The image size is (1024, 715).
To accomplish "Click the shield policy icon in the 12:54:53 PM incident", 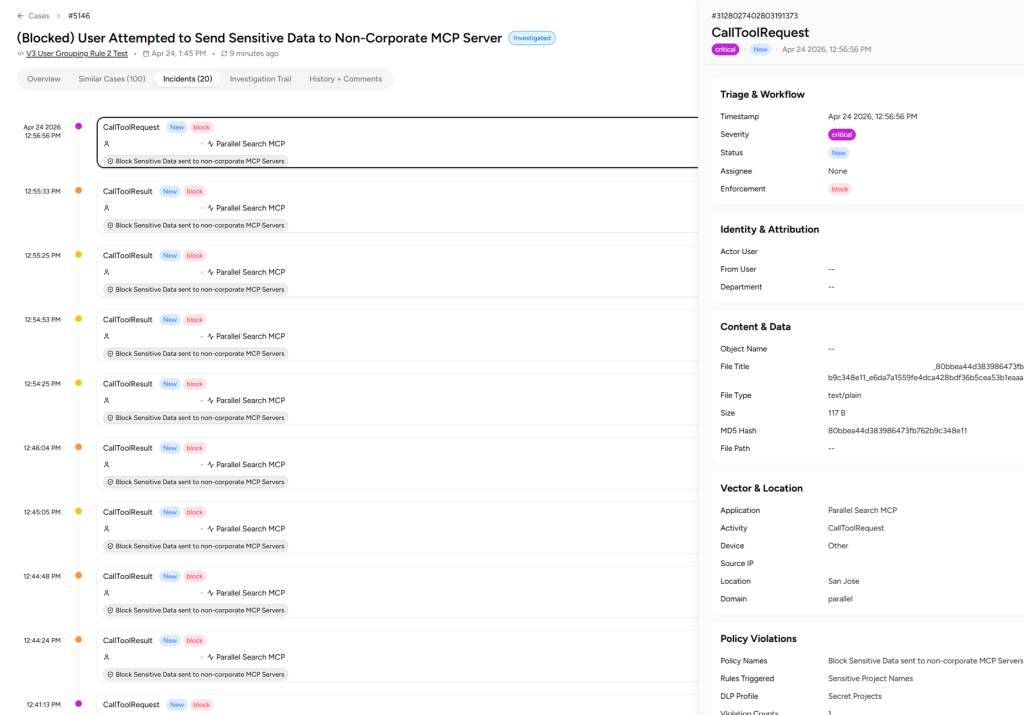I will click(110, 353).
